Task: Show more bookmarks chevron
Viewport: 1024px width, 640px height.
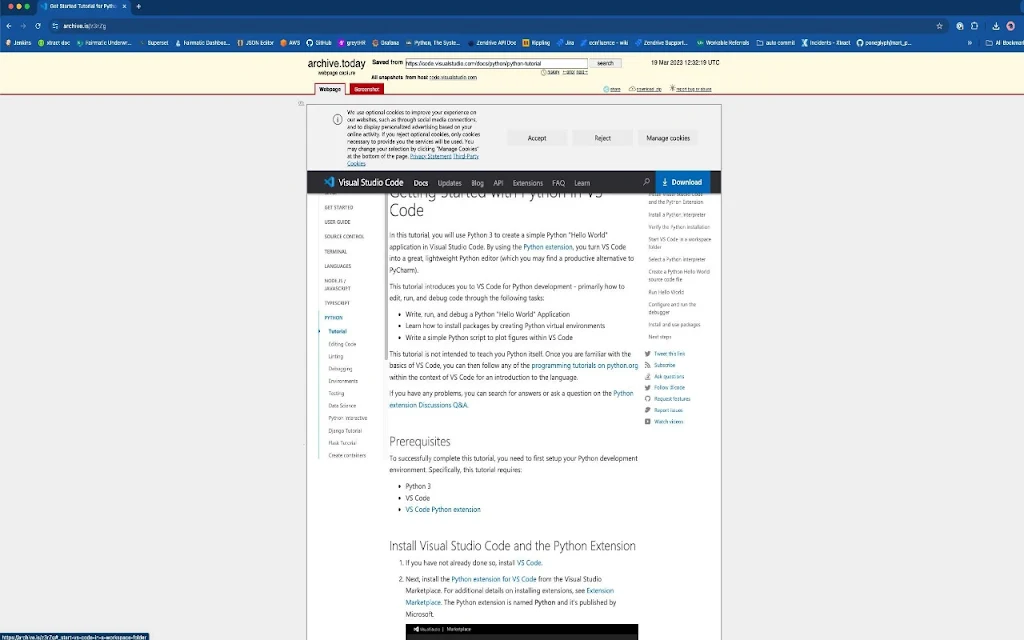Action: 970,43
